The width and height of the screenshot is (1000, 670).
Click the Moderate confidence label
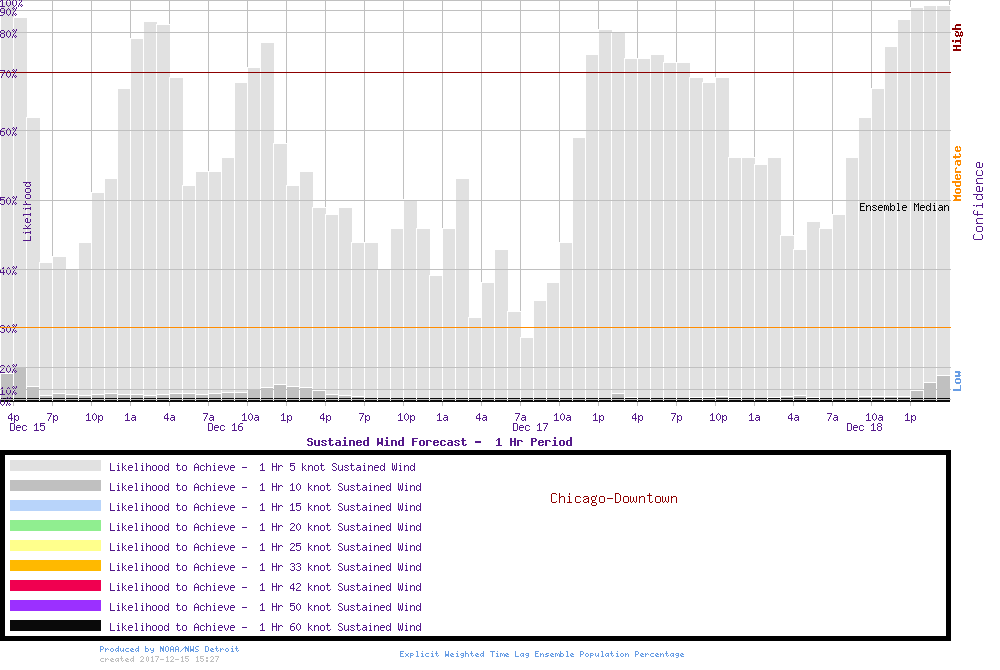[957, 173]
